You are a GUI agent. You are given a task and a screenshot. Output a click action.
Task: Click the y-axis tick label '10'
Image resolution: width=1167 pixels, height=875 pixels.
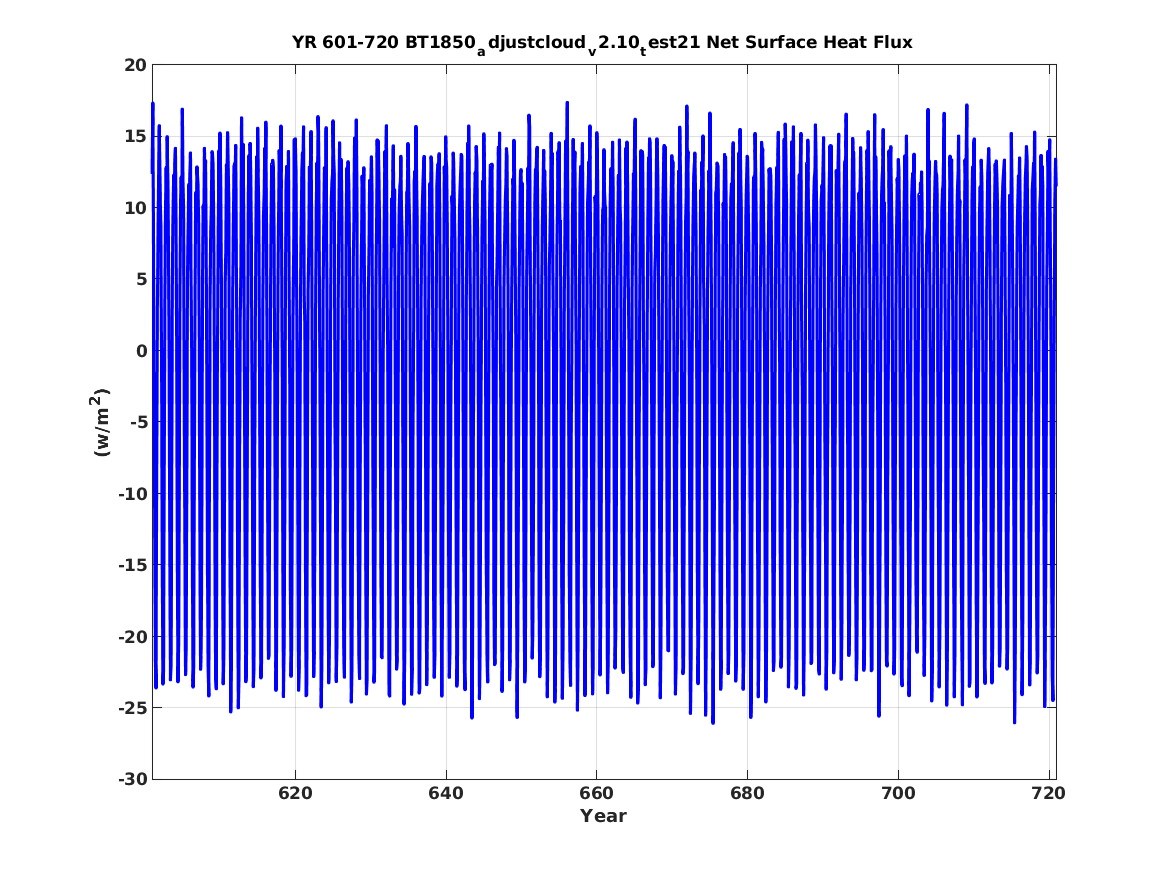point(135,208)
